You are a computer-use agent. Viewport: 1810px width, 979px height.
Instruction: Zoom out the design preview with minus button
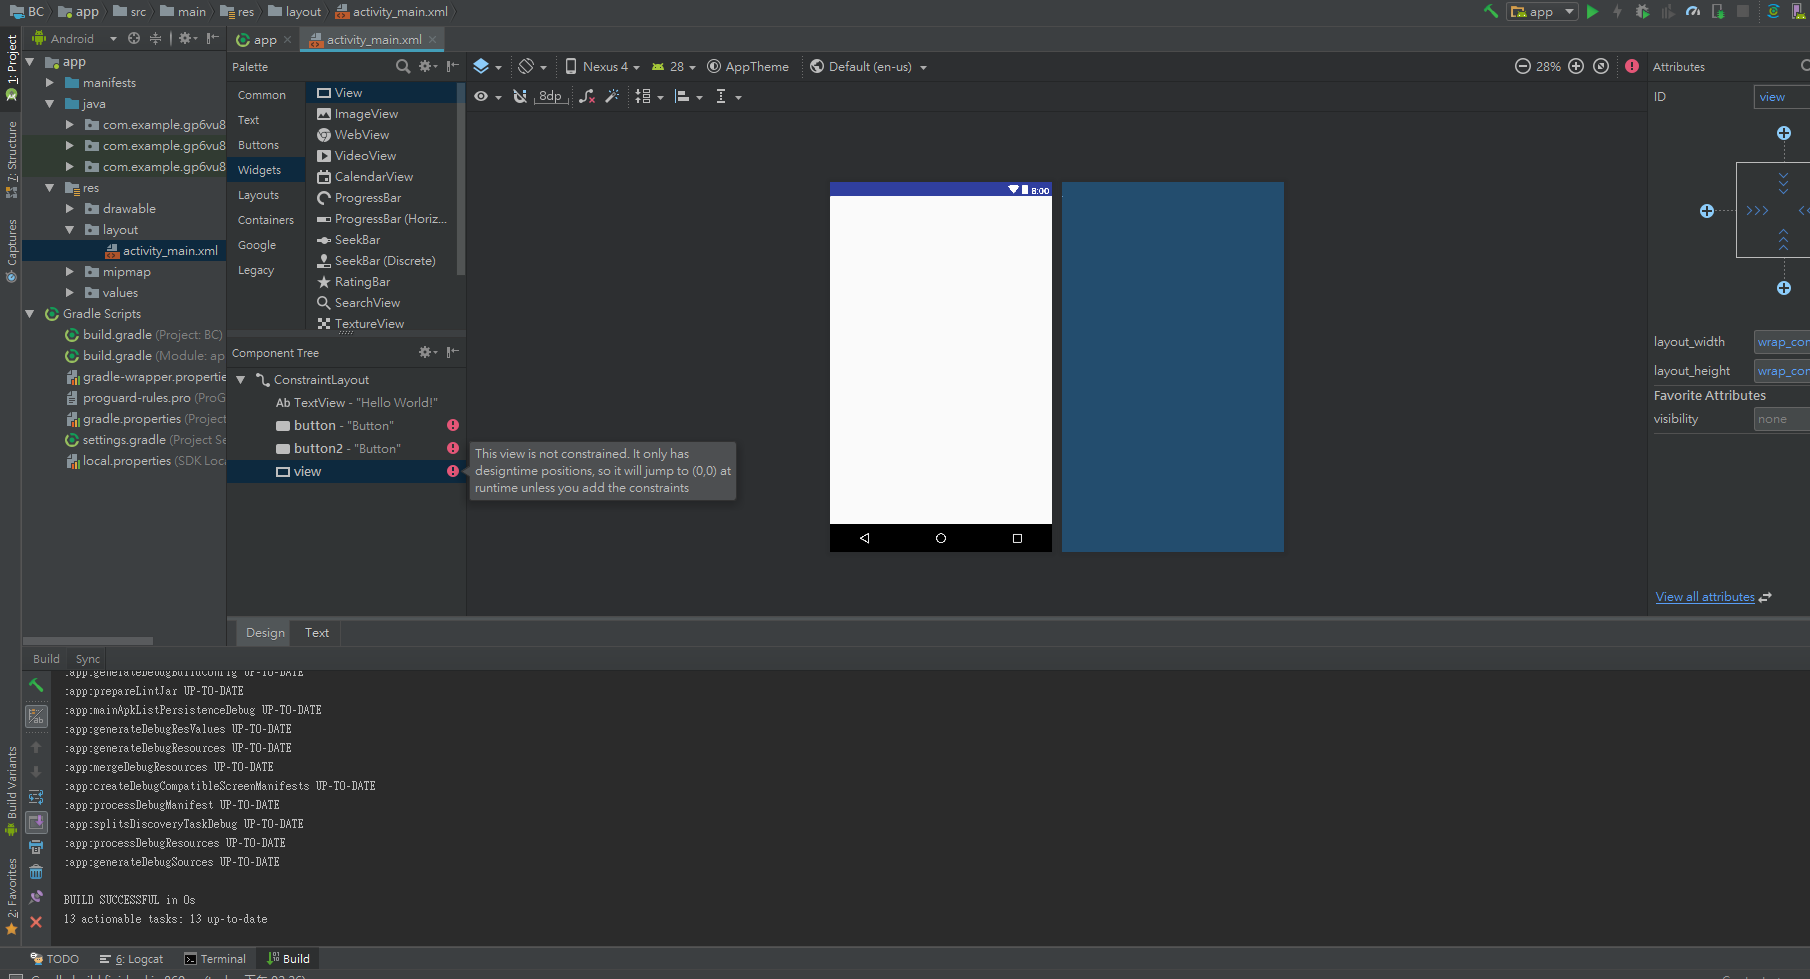pos(1522,66)
